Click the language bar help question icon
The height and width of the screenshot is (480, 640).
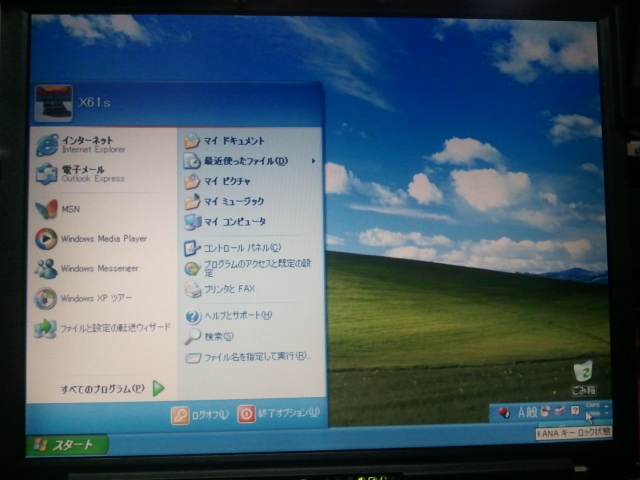(575, 411)
